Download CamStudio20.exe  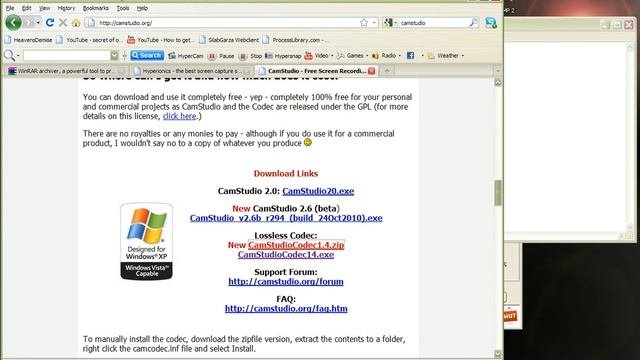(318, 191)
